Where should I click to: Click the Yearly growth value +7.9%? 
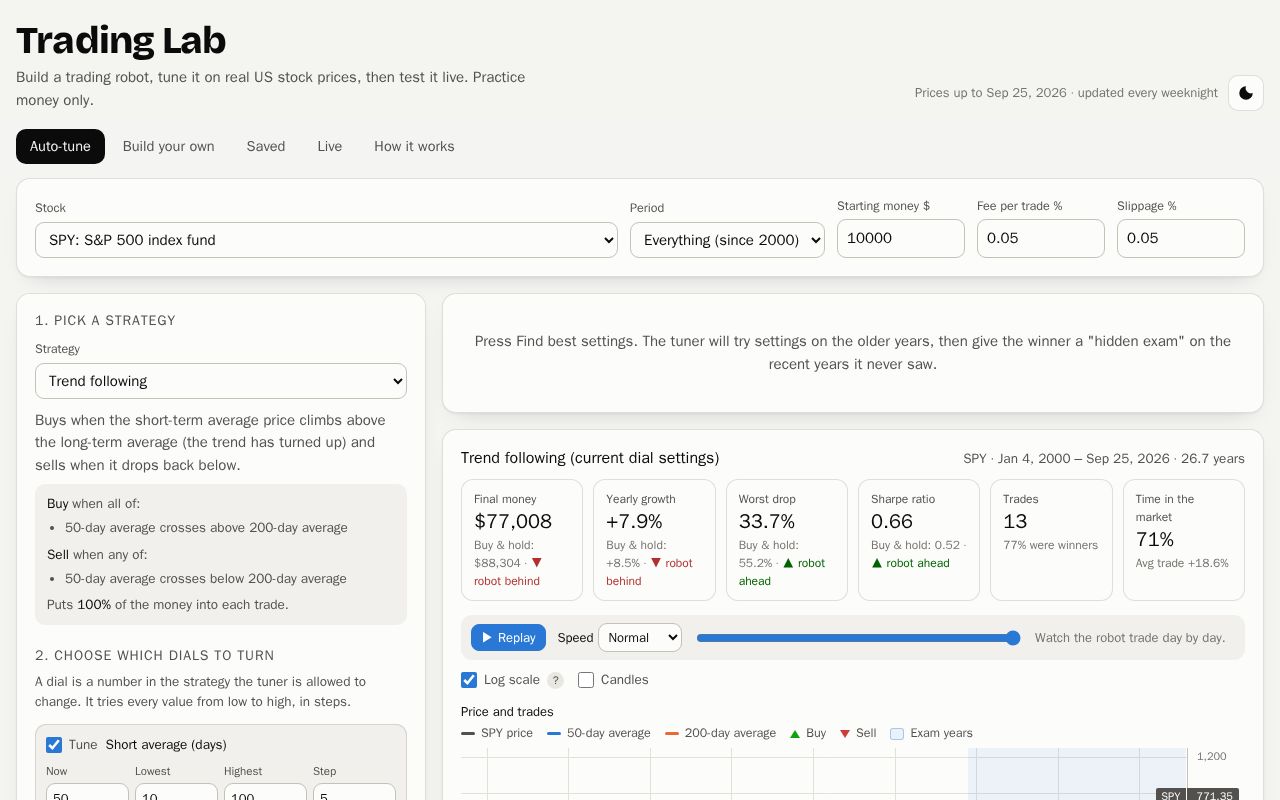[x=634, y=521]
